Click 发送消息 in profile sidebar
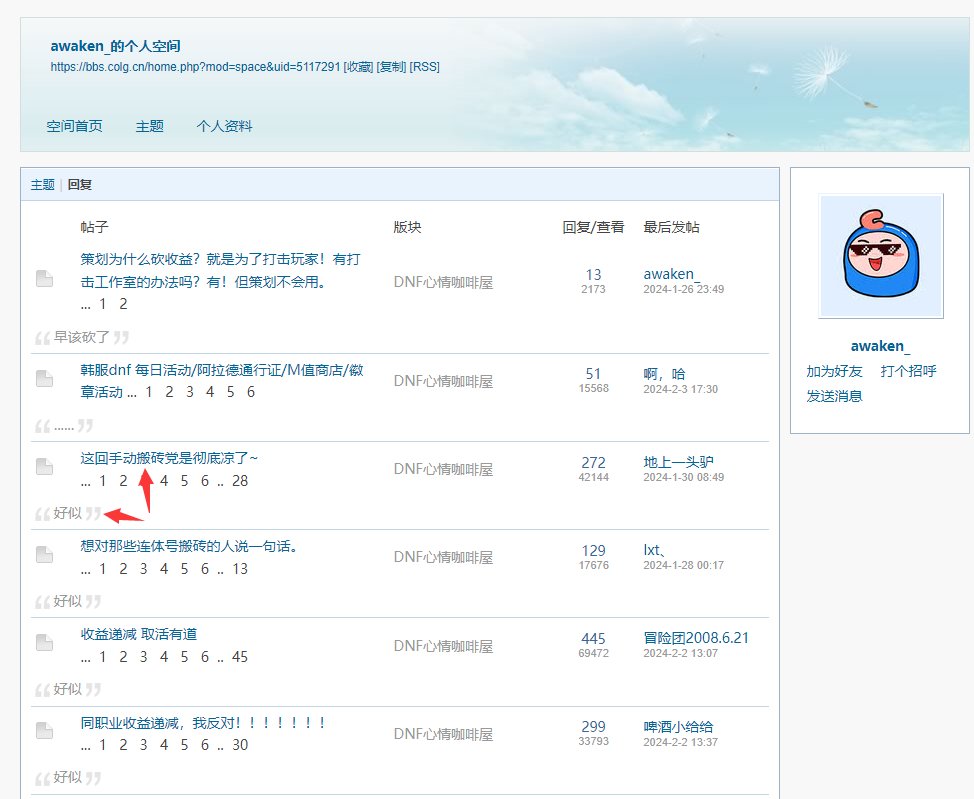This screenshot has width=974, height=799. click(834, 396)
